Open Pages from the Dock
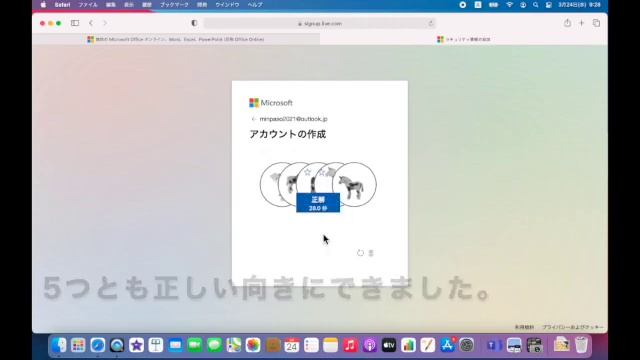640x360 pixels. [x=428, y=345]
